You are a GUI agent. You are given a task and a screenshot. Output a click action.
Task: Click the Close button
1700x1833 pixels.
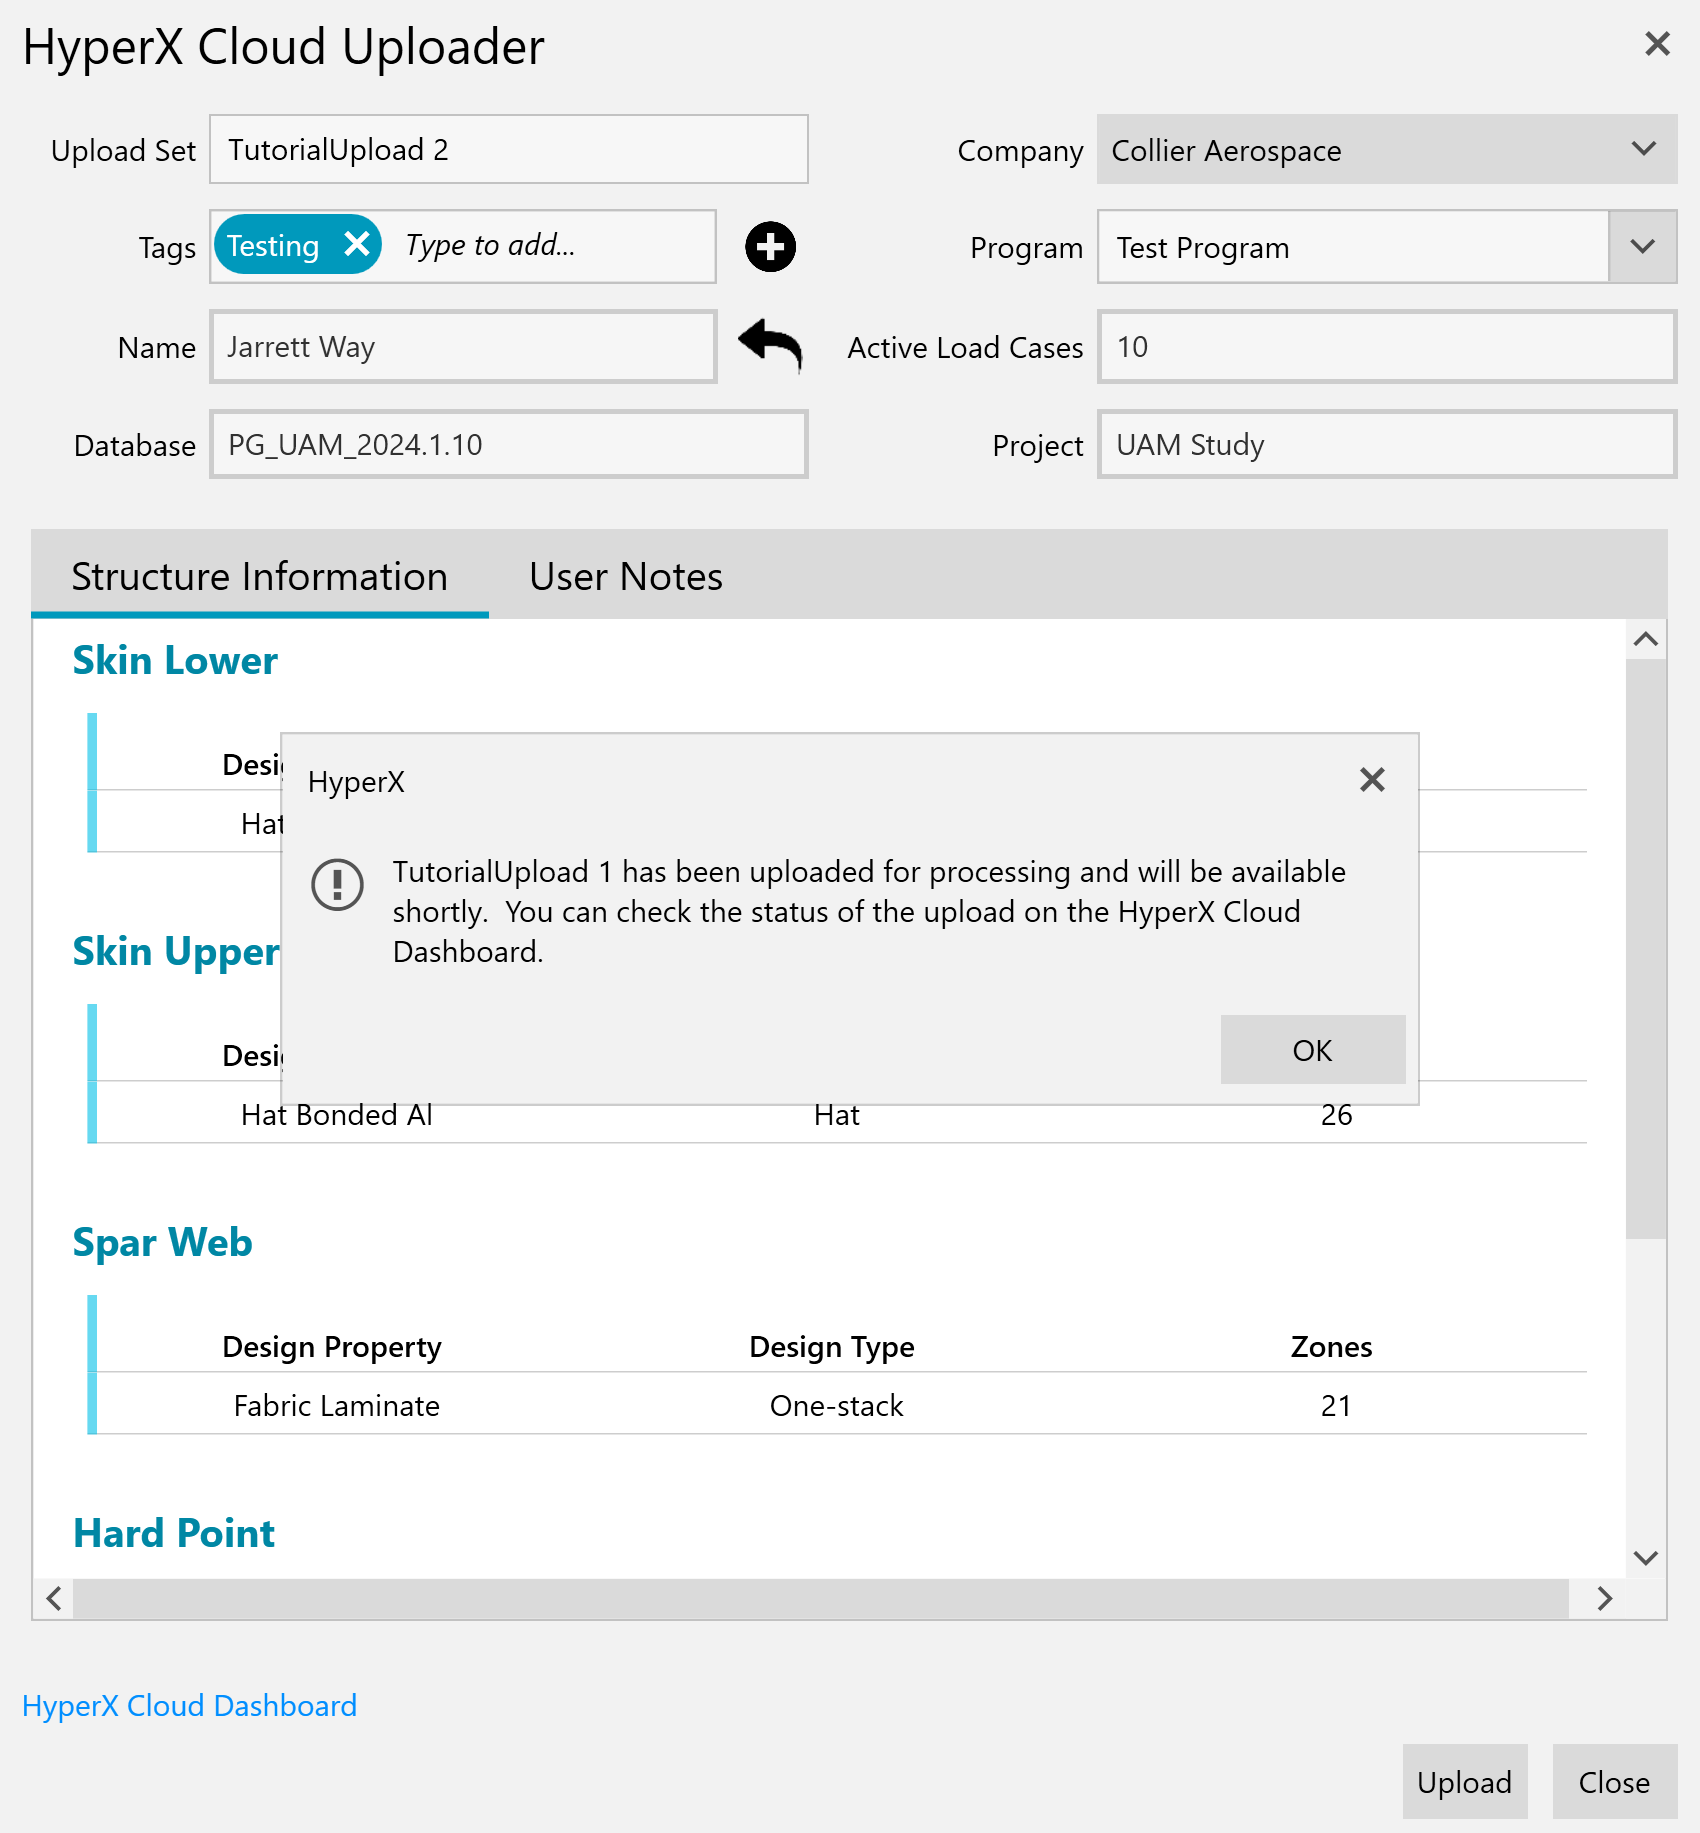(x=1614, y=1782)
